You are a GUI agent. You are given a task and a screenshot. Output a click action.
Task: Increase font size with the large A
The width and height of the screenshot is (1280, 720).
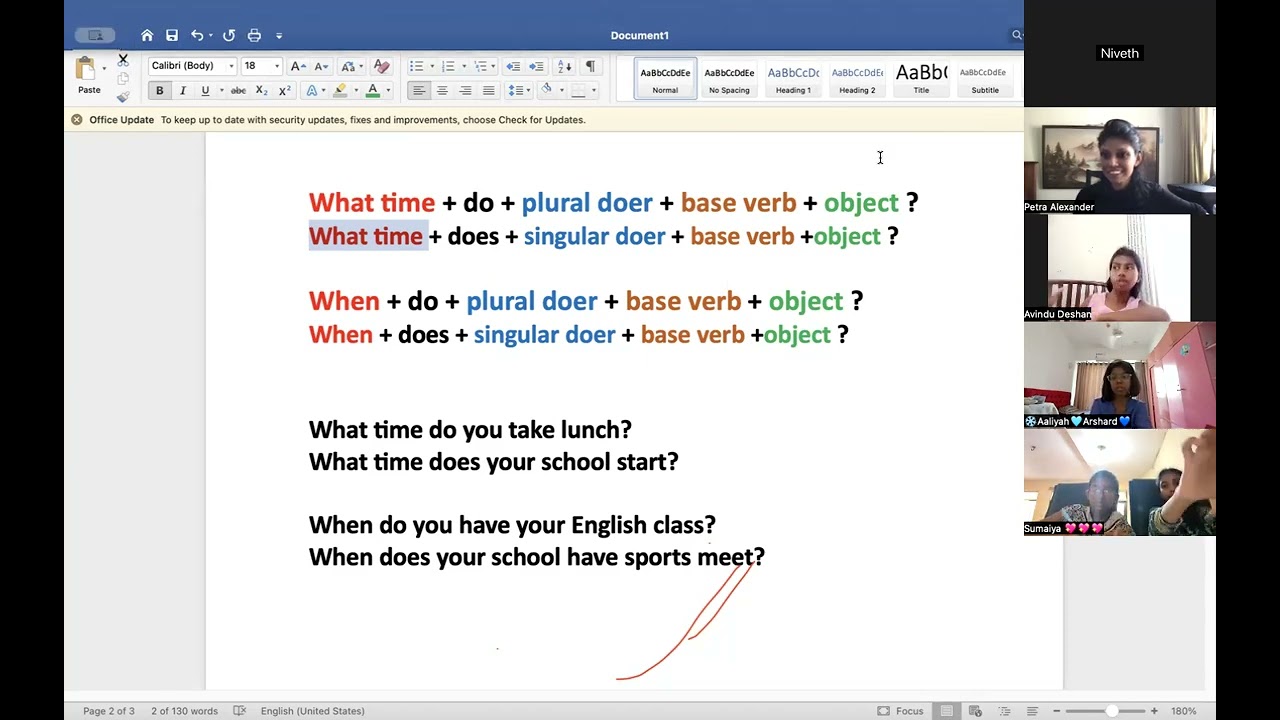point(297,66)
